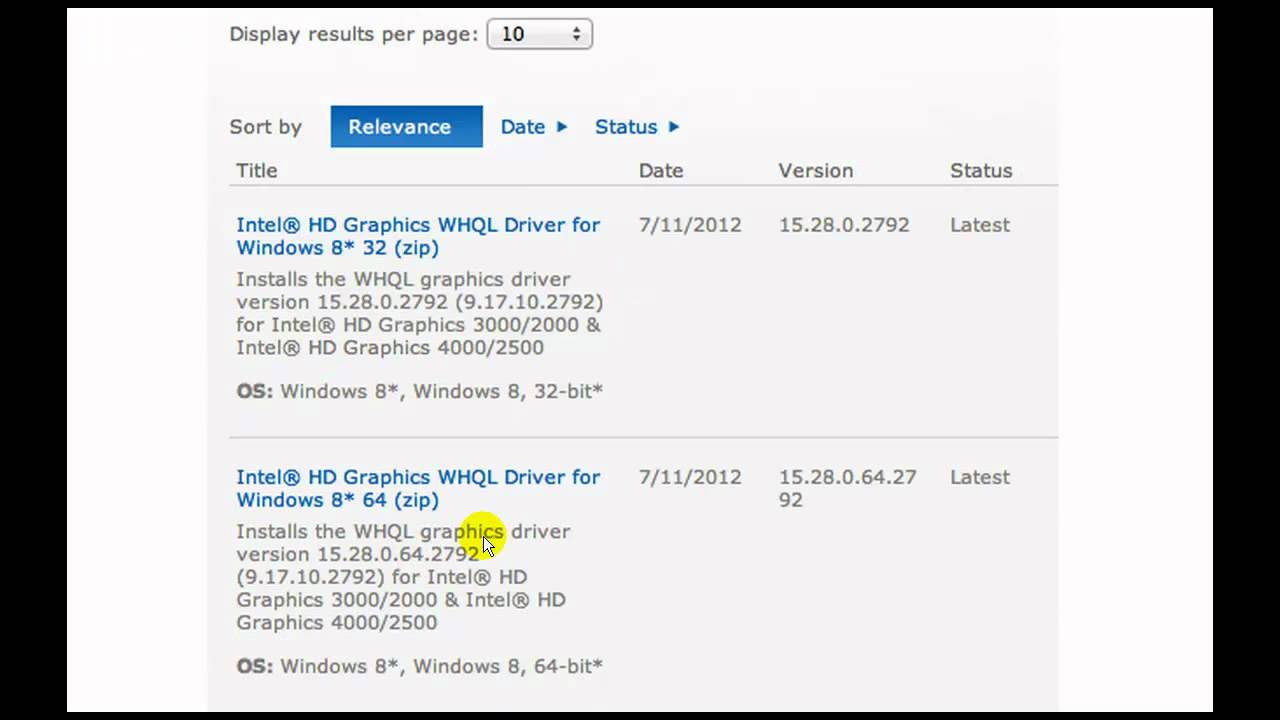Sort results by Status

[626, 127]
